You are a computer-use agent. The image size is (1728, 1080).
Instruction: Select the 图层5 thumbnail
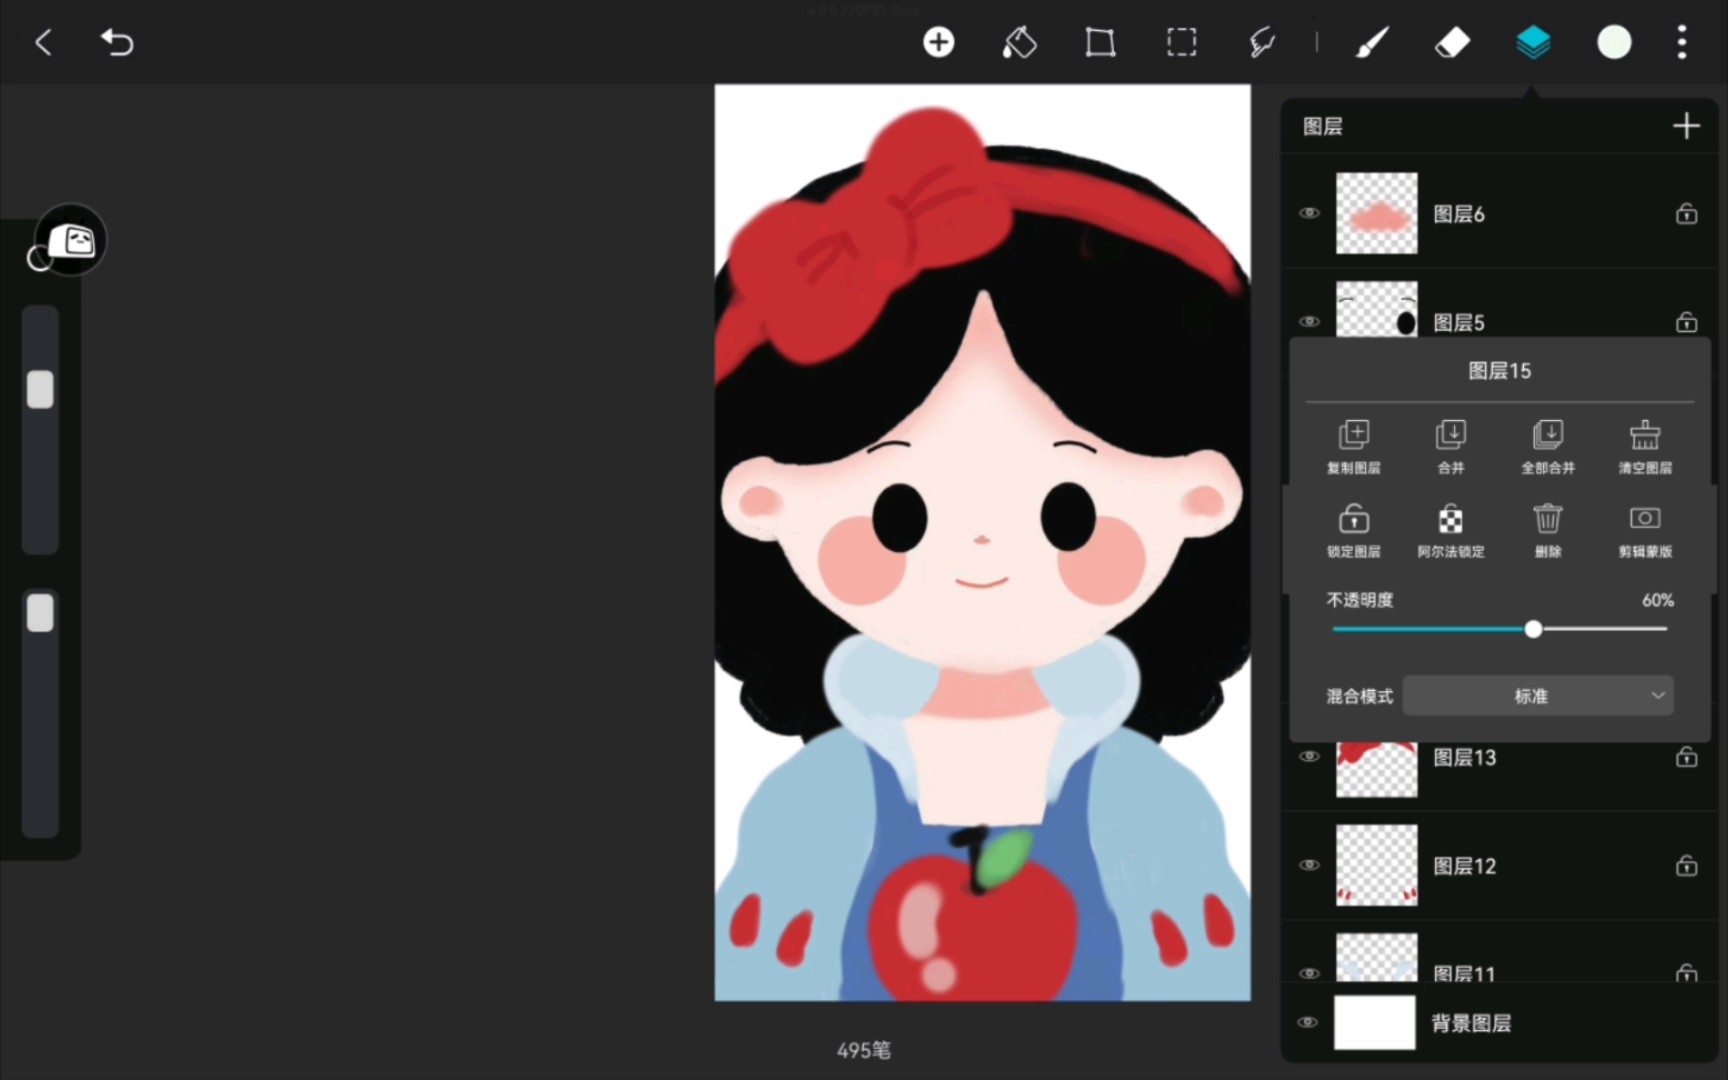[1377, 309]
